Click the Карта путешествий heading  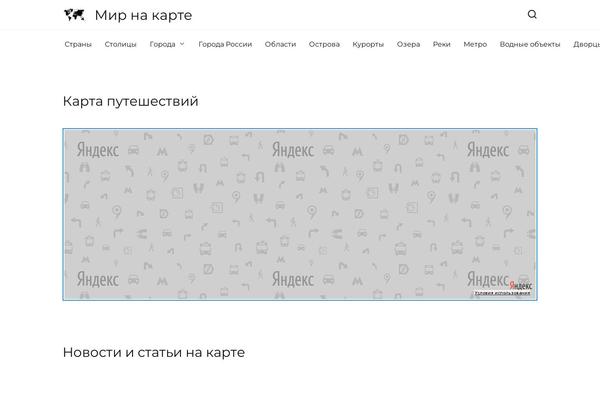[x=130, y=101]
